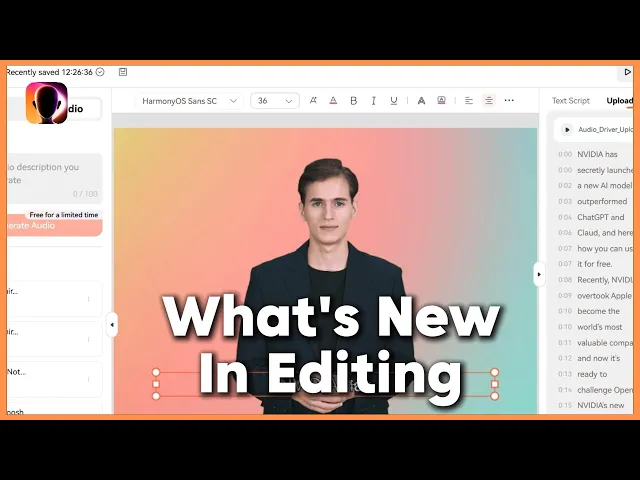The image size is (640, 480).
Task: Click the font size adjust icon
Action: 313,100
